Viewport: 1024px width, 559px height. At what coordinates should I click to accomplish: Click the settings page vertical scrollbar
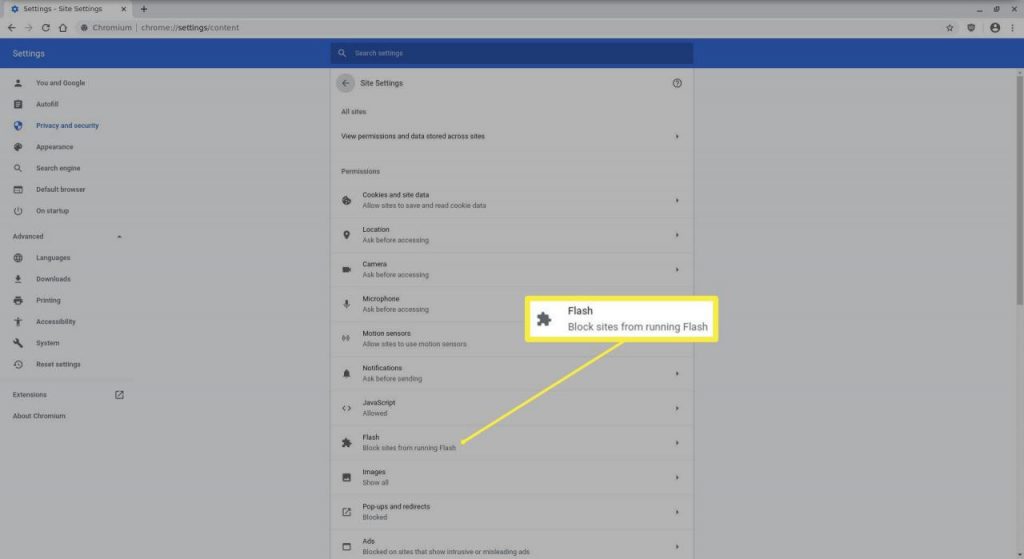tap(1019, 189)
